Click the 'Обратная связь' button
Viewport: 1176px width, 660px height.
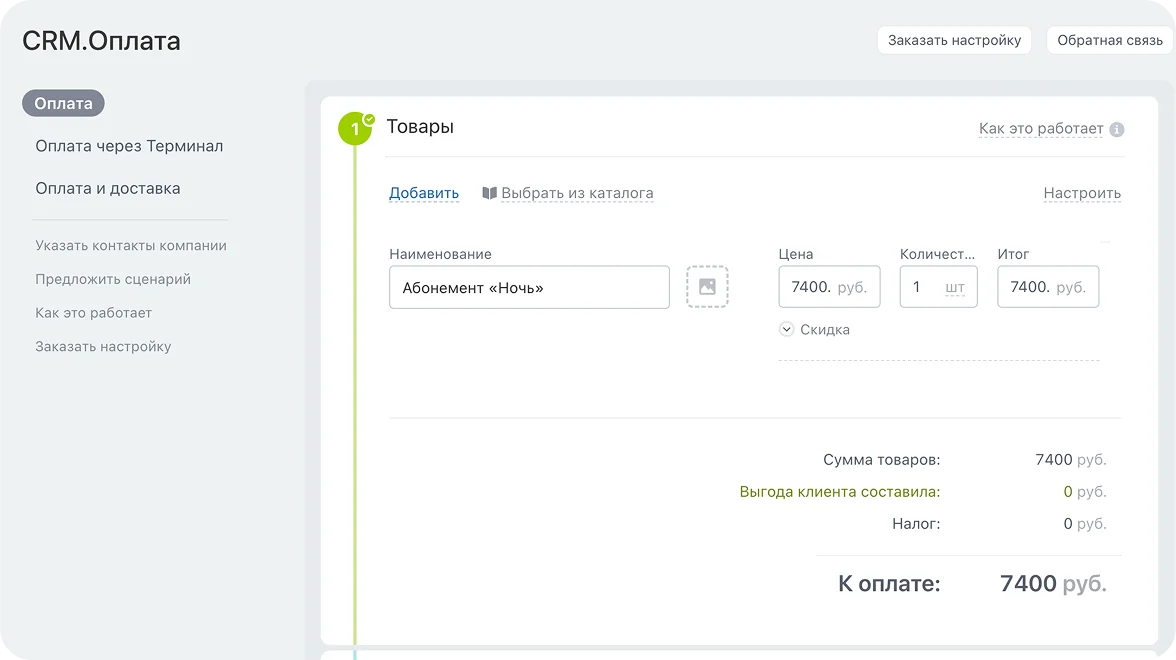pyautogui.click(x=1109, y=40)
